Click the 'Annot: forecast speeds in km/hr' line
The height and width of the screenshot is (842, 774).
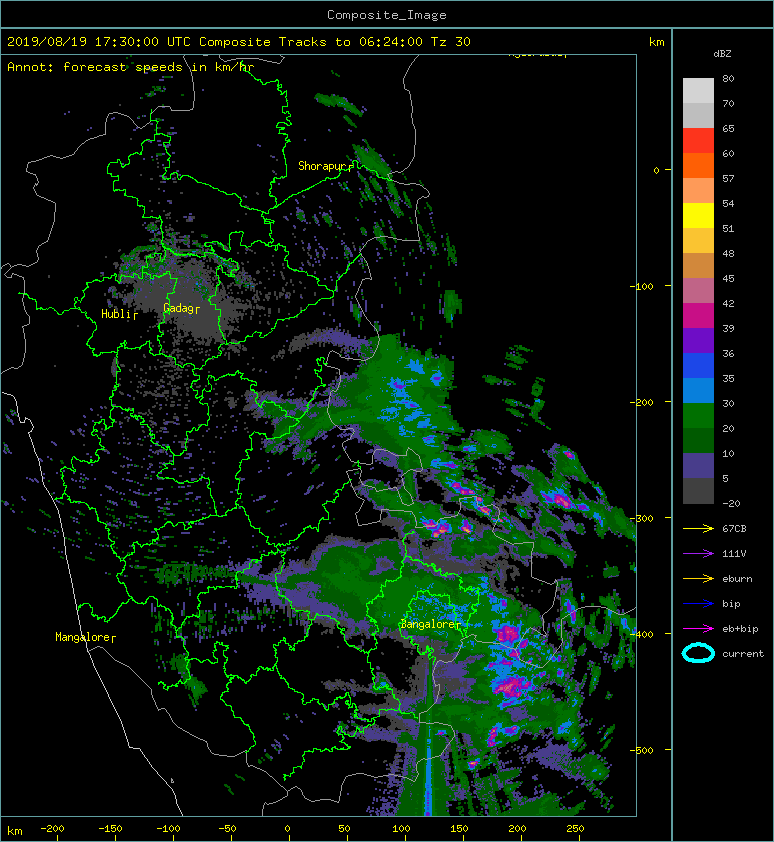click(130, 67)
